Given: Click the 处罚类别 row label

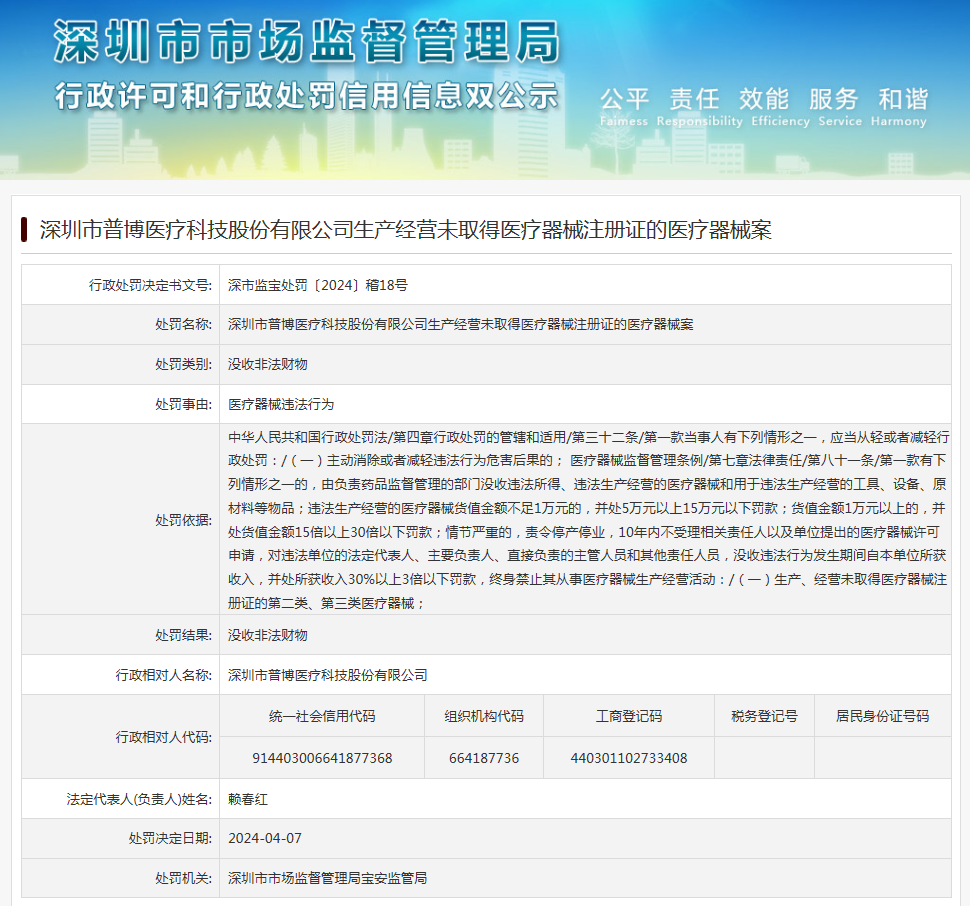Looking at the screenshot, I should click(x=184, y=364).
